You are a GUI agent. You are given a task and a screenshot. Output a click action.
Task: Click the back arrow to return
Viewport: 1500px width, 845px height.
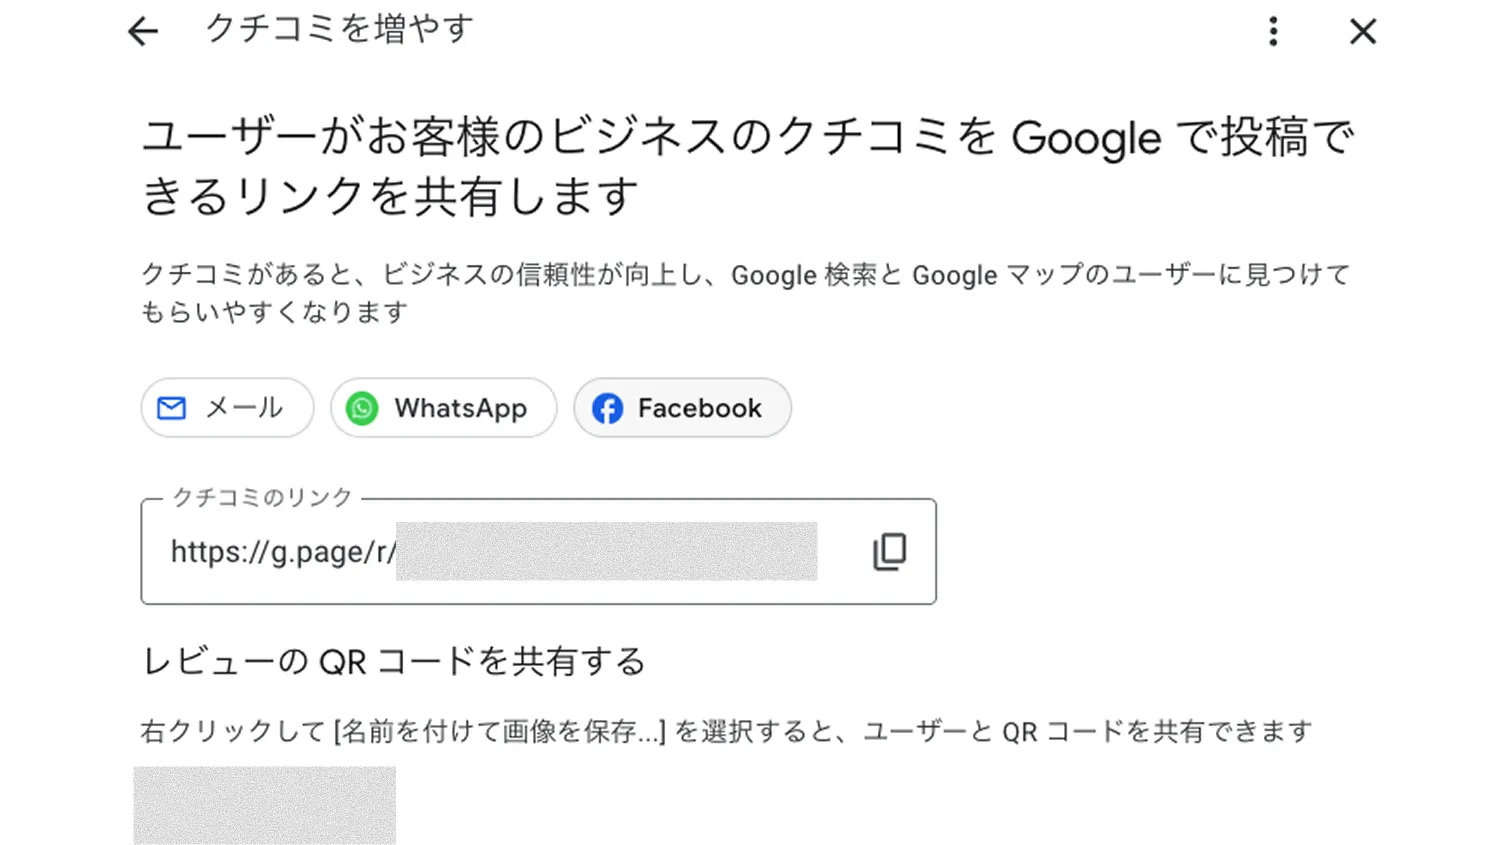(143, 32)
